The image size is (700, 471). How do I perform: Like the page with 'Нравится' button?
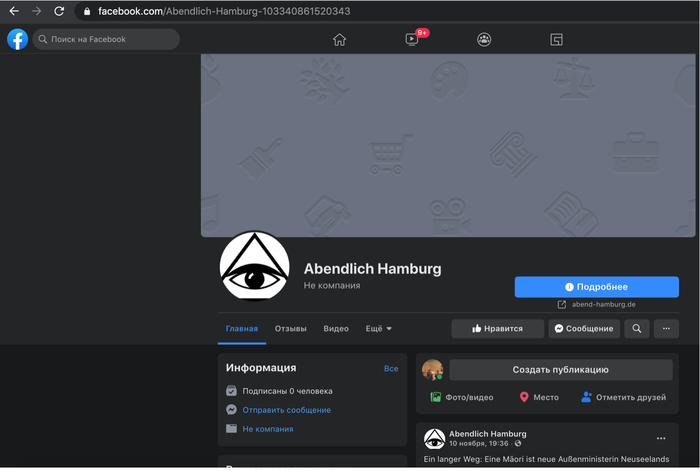[497, 329]
